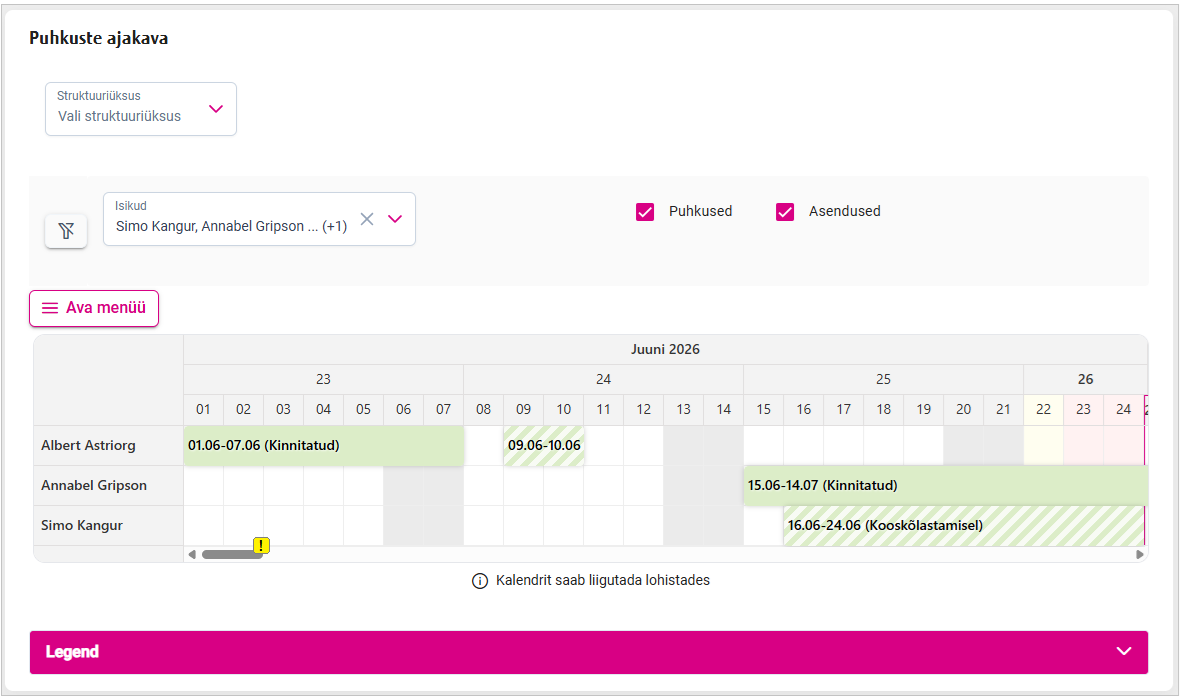Click the hamburger icon in Ava menüü
The width and height of the screenshot is (1181, 698).
click(50, 308)
